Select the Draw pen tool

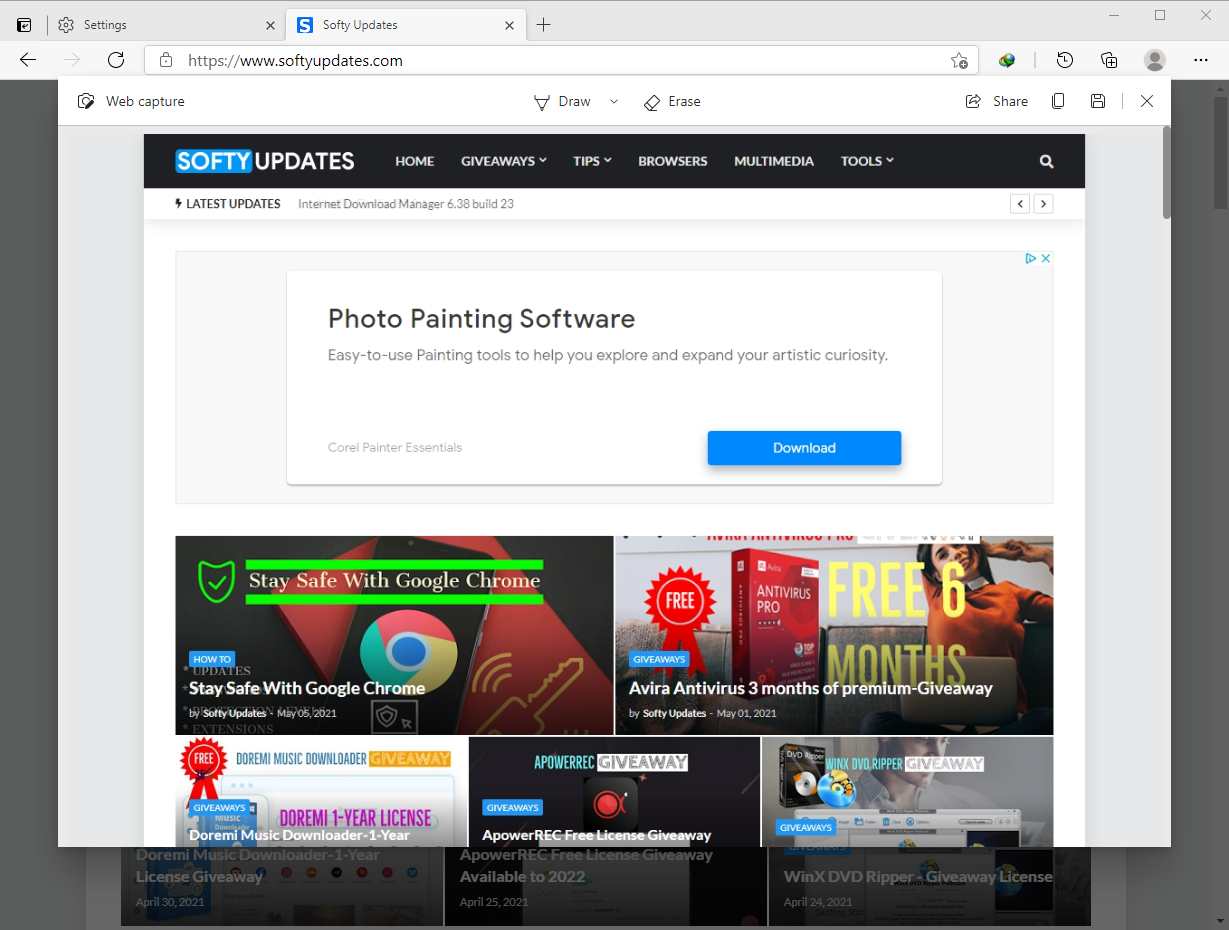[x=562, y=101]
